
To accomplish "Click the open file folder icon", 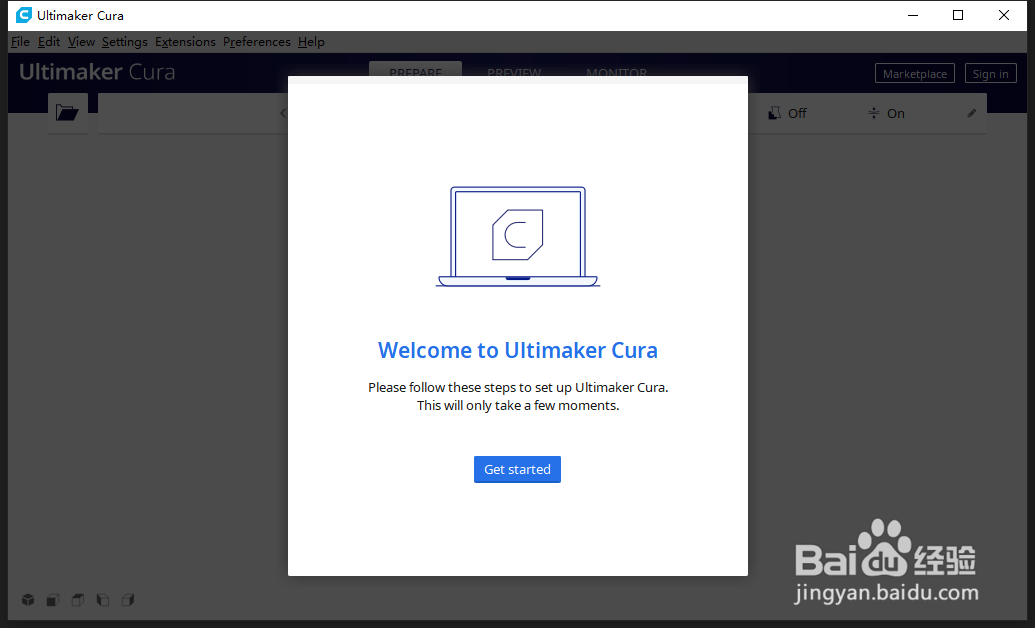I will click(67, 113).
